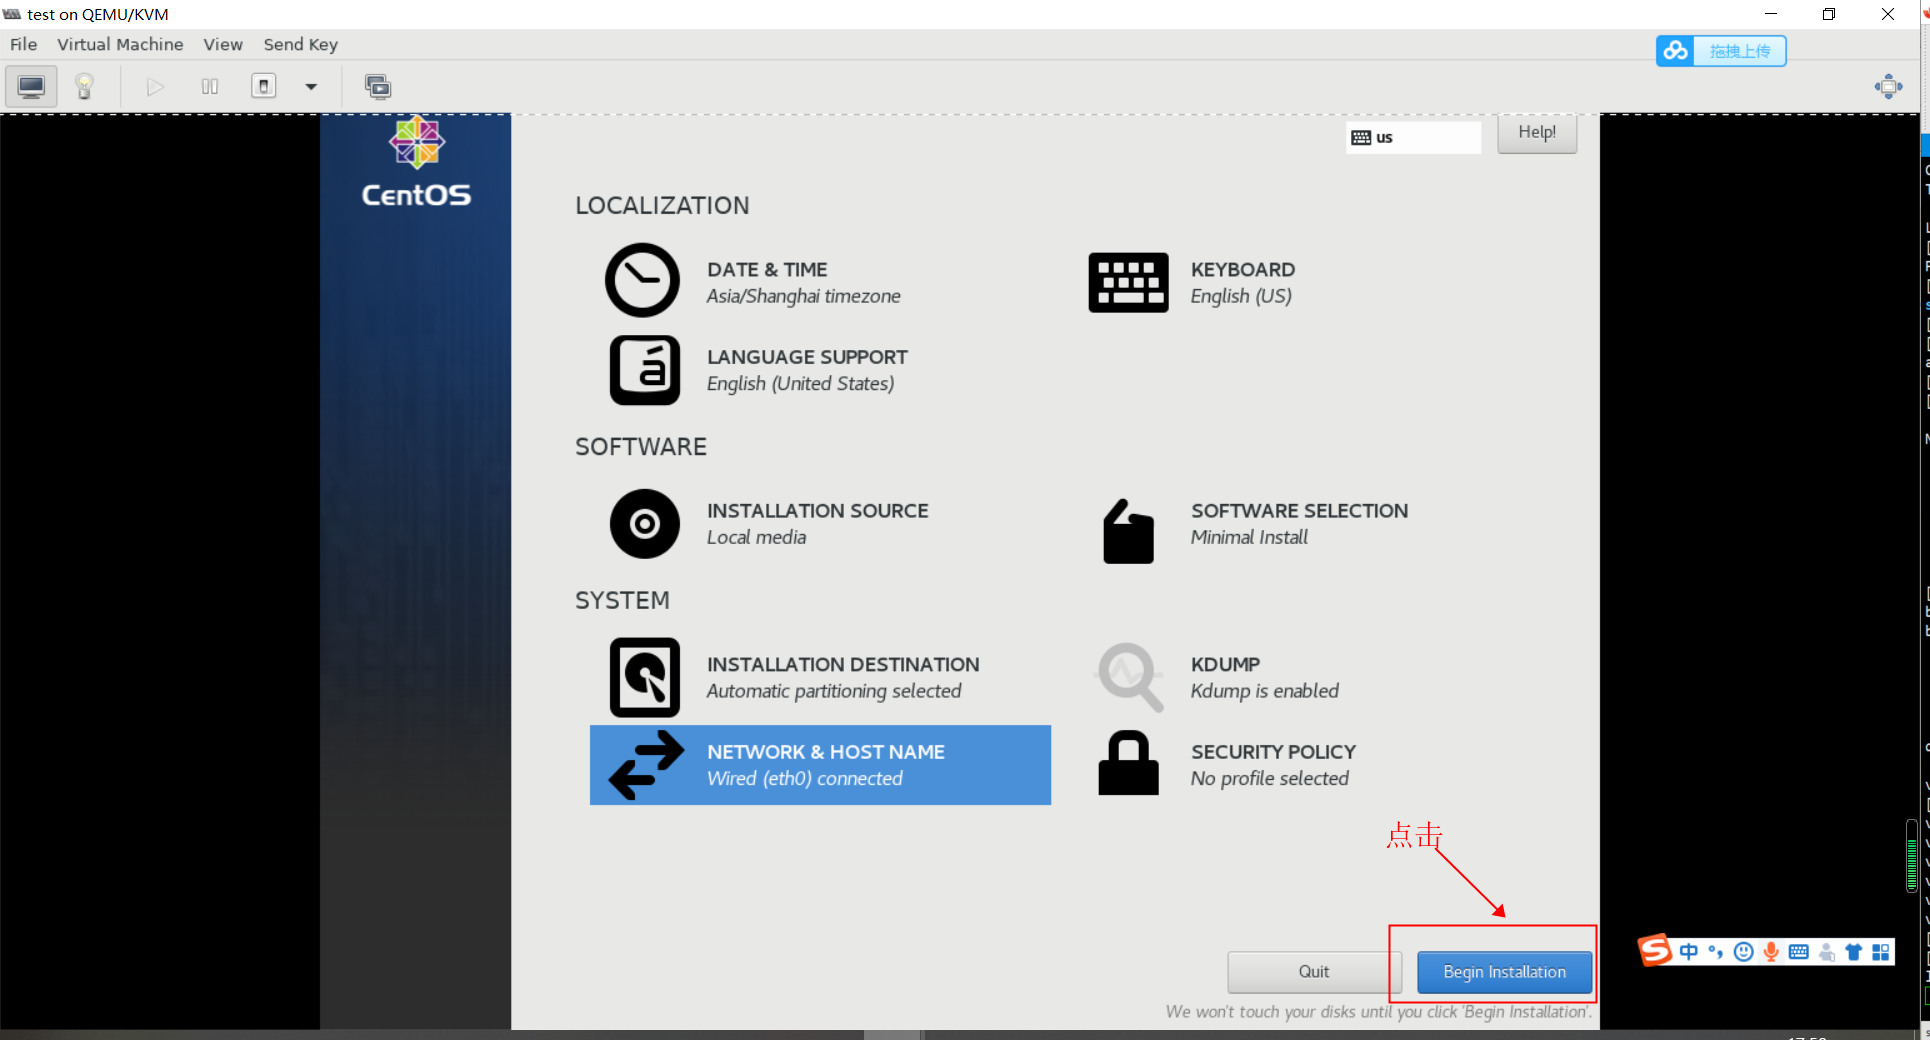Shut down the virtual machine button
The height and width of the screenshot is (1040, 1930).
pyautogui.click(x=264, y=86)
